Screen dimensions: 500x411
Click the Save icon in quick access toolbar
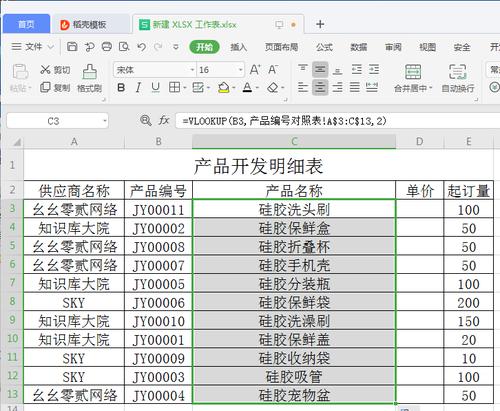point(72,47)
